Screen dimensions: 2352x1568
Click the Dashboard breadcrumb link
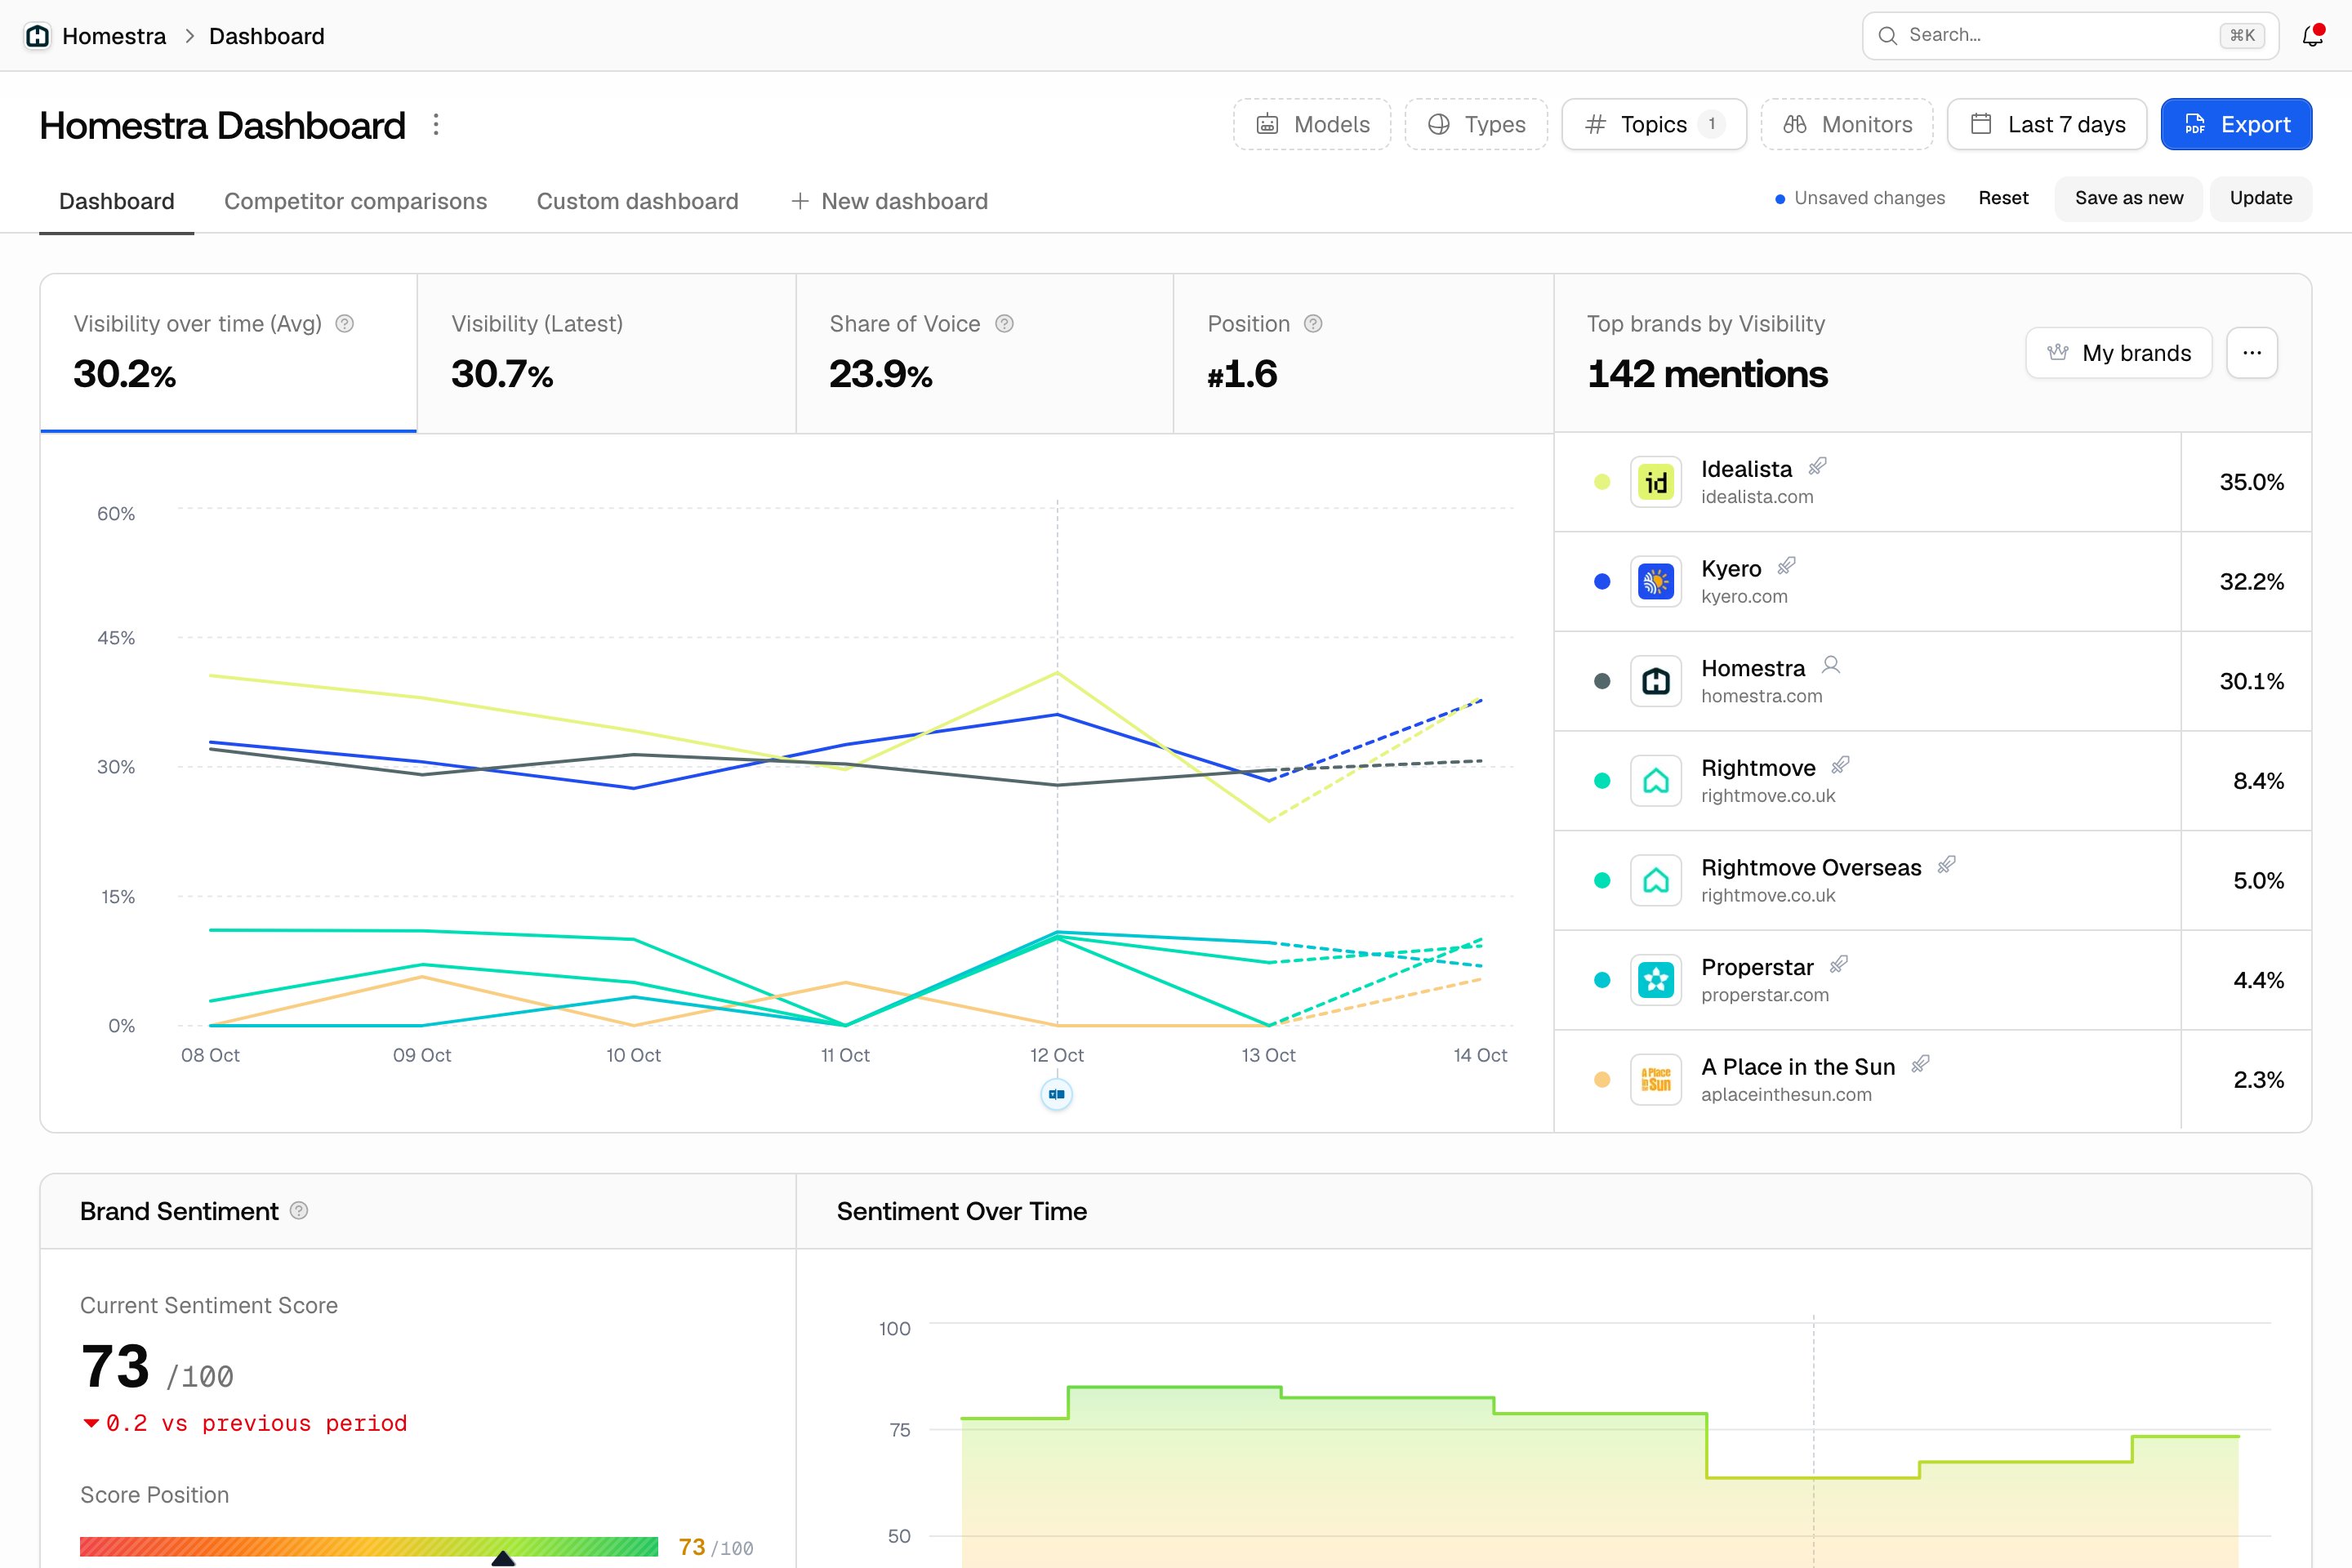(x=267, y=36)
